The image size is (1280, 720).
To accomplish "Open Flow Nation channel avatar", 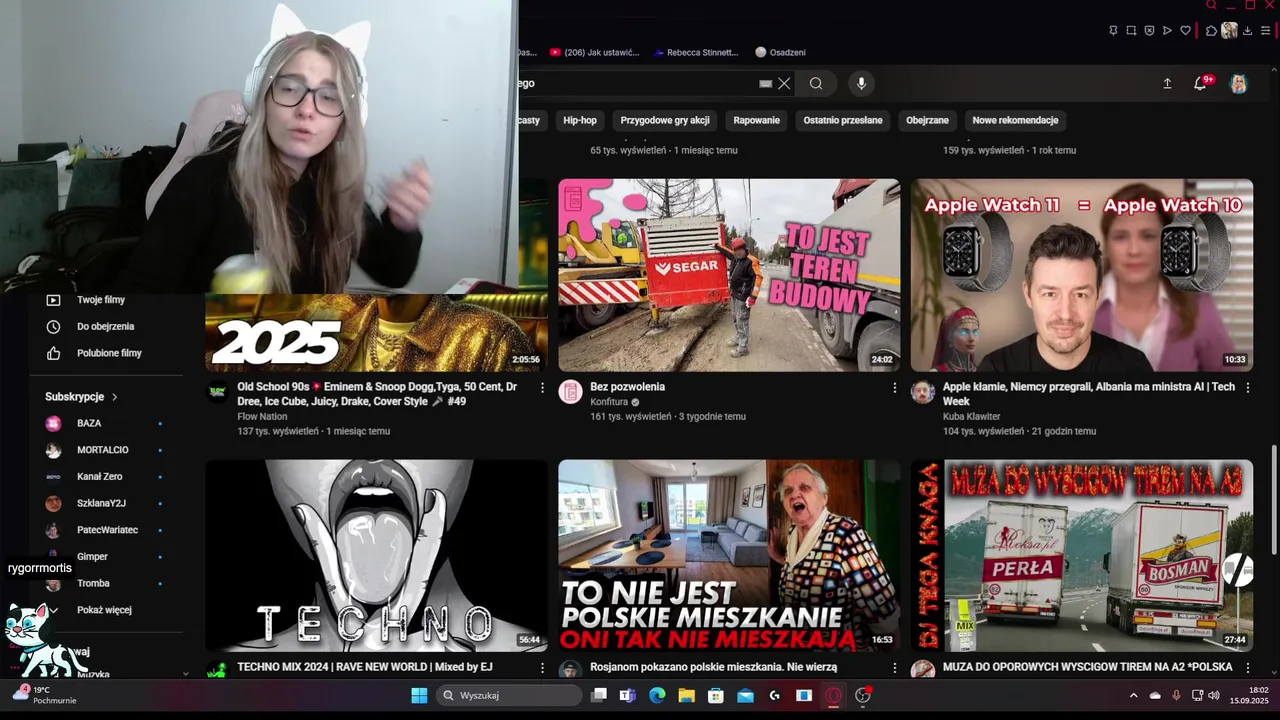I will [x=217, y=392].
